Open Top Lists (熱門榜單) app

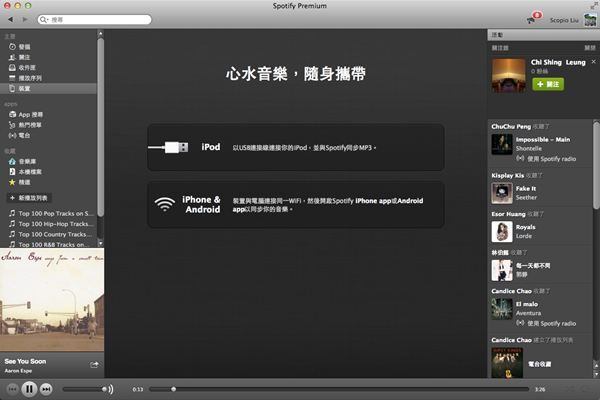[25, 125]
